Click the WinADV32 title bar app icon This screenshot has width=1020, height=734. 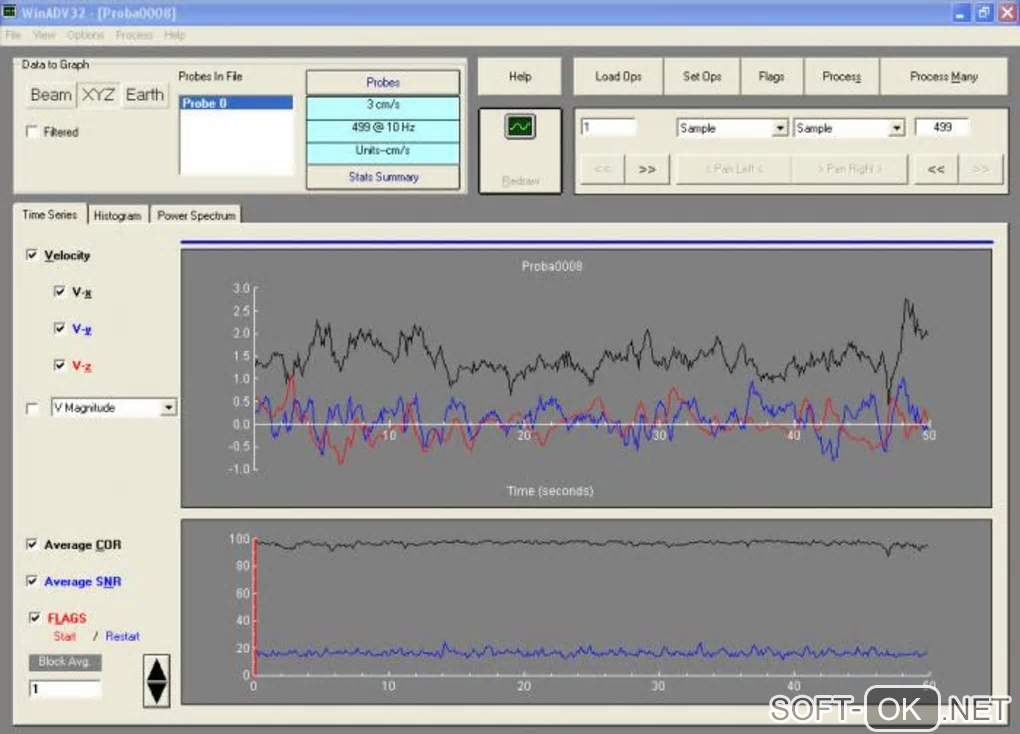tap(10, 13)
